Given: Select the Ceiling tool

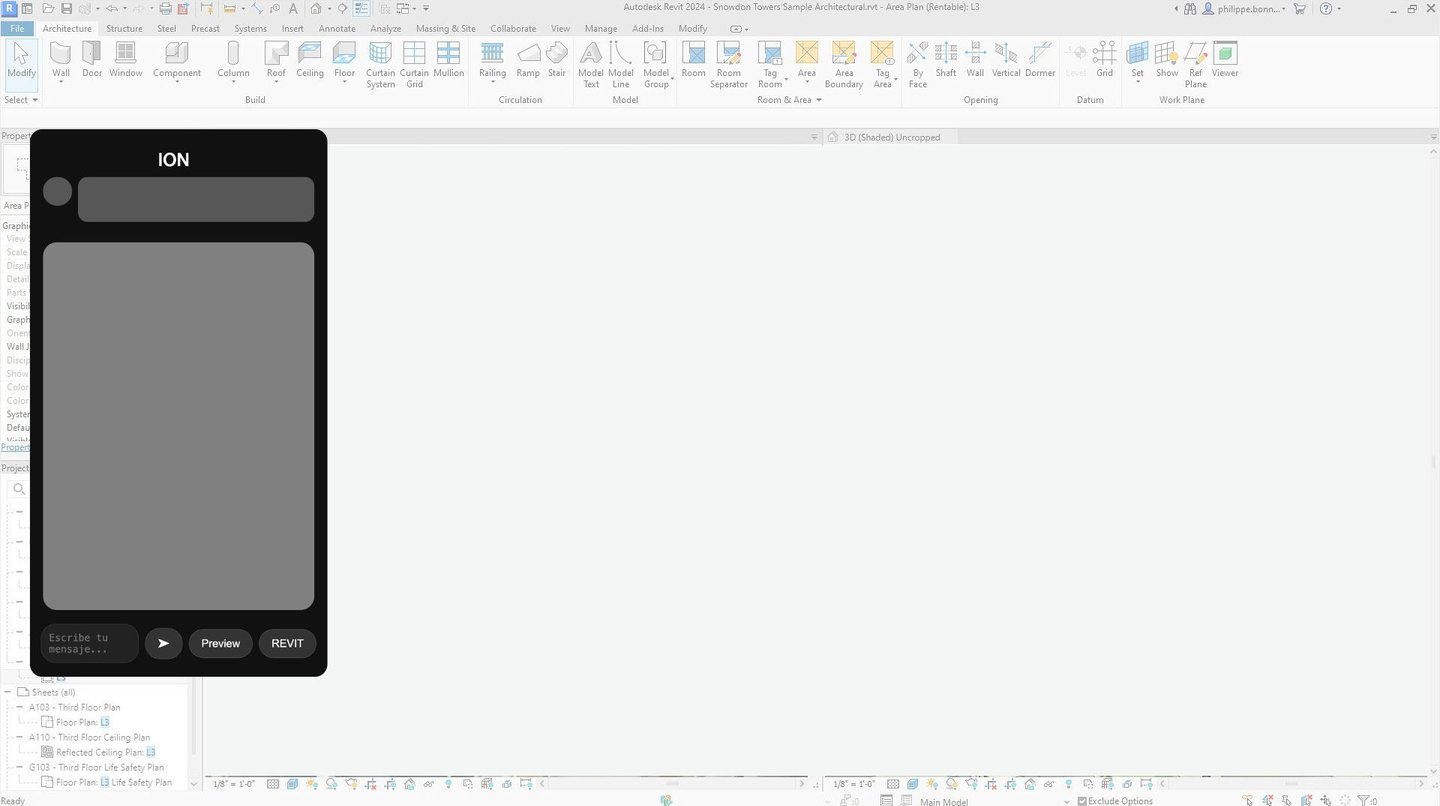Looking at the screenshot, I should tap(310, 60).
